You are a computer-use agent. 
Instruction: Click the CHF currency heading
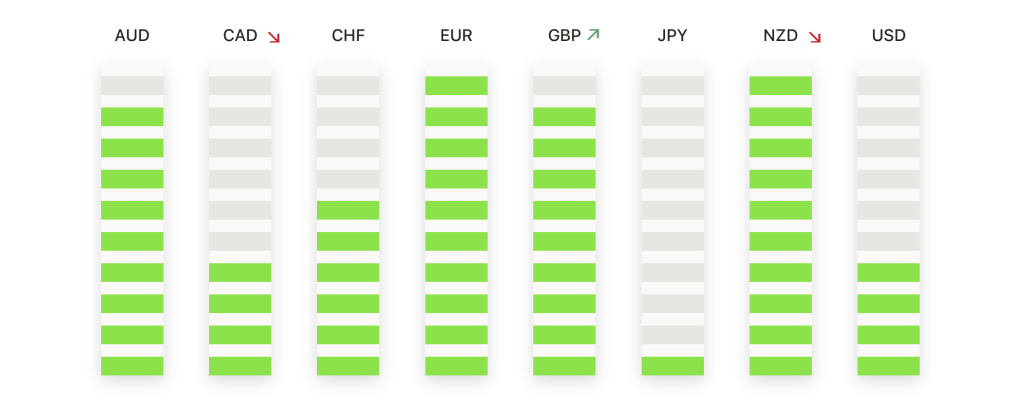pyautogui.click(x=348, y=36)
